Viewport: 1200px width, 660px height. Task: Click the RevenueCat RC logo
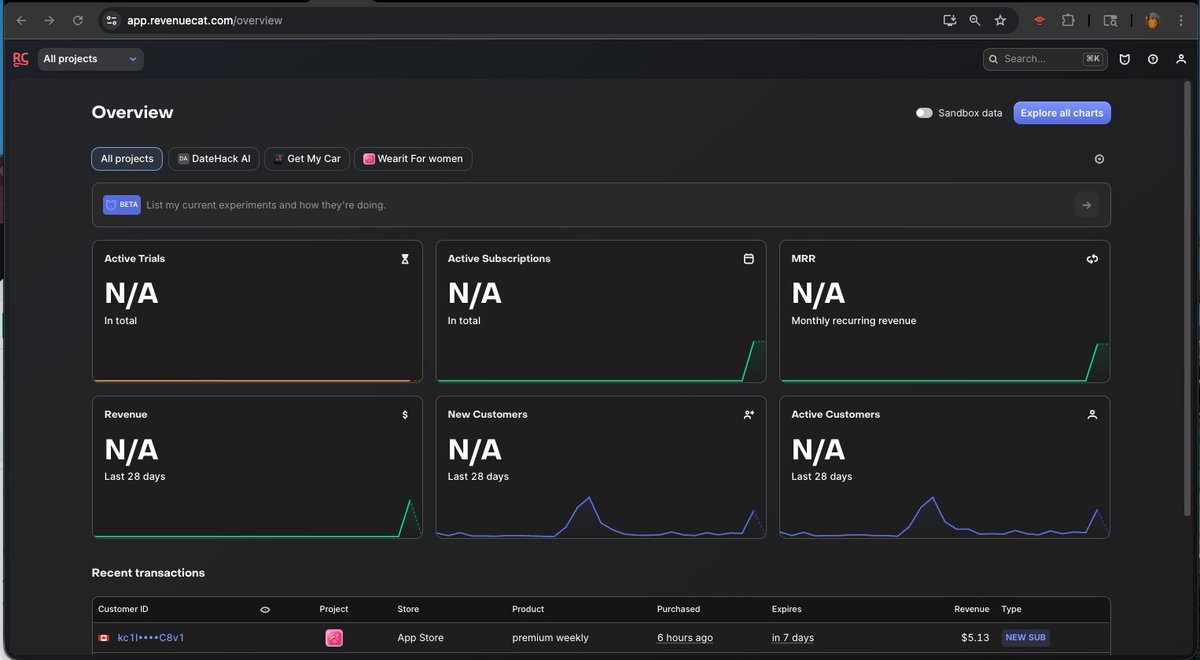coord(20,59)
